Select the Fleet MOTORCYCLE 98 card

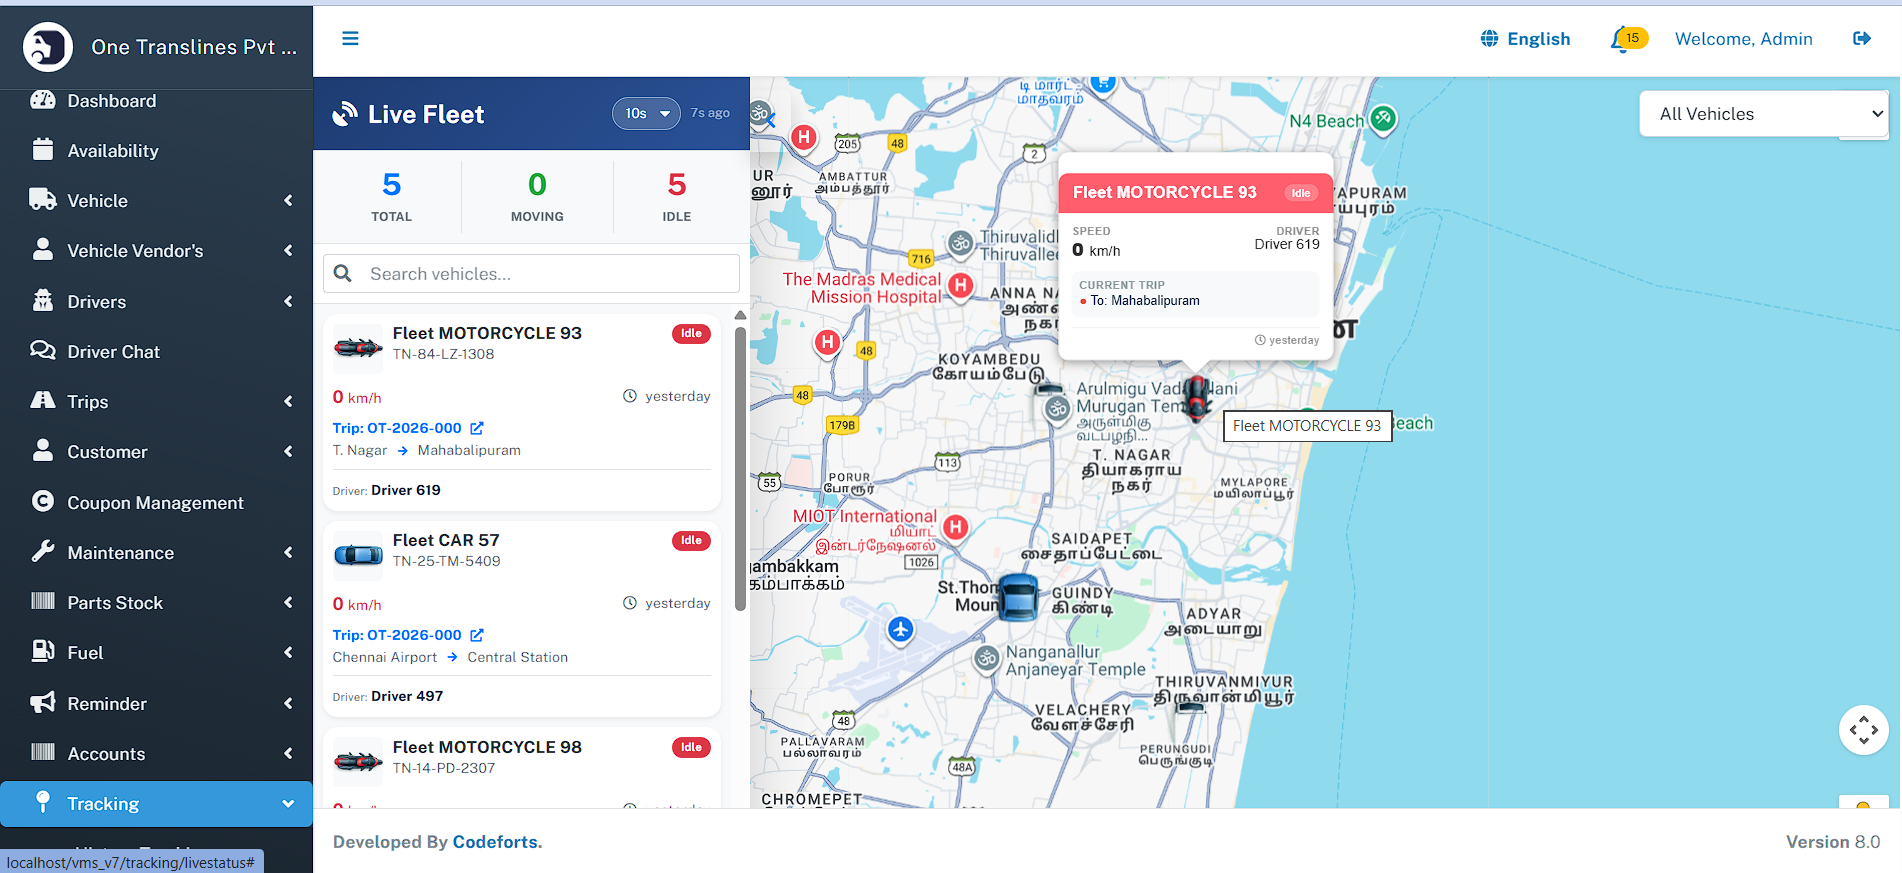(521, 767)
